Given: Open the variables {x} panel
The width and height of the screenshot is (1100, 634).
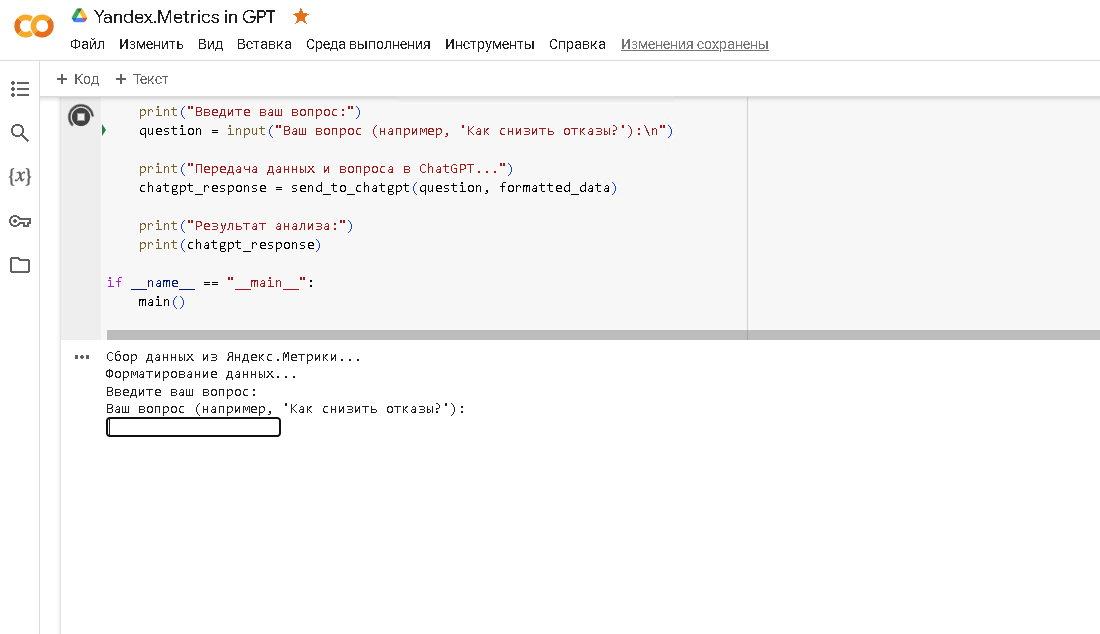Looking at the screenshot, I should tap(20, 177).
